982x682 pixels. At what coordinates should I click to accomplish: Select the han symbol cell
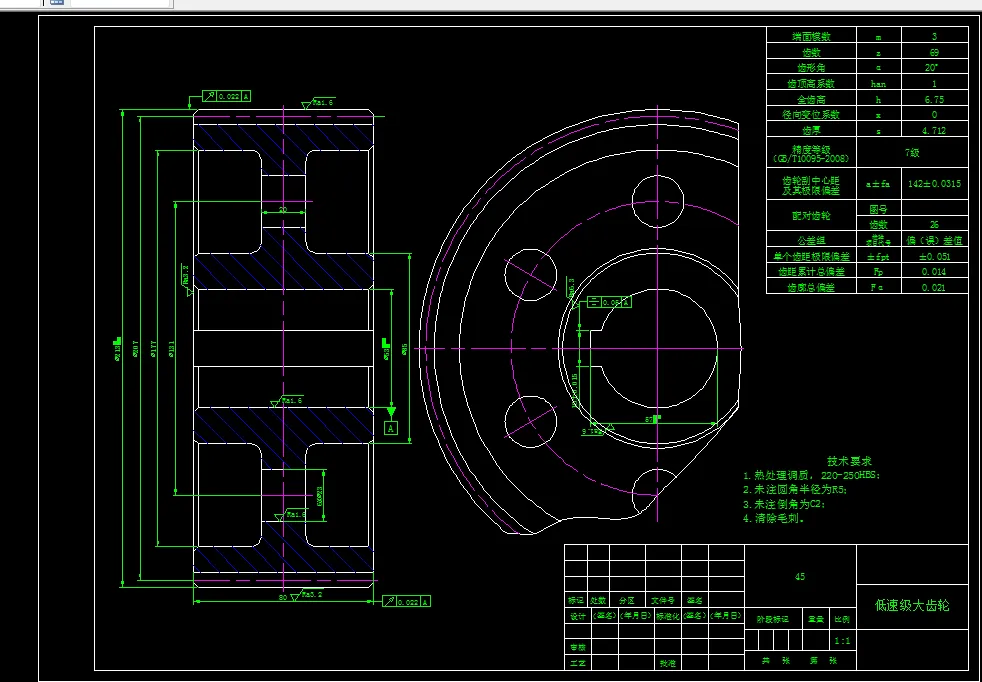pos(878,84)
